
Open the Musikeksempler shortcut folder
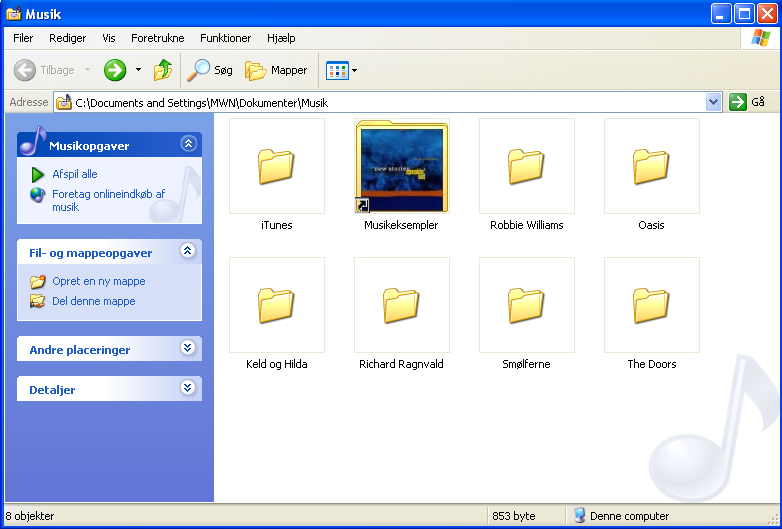point(401,167)
